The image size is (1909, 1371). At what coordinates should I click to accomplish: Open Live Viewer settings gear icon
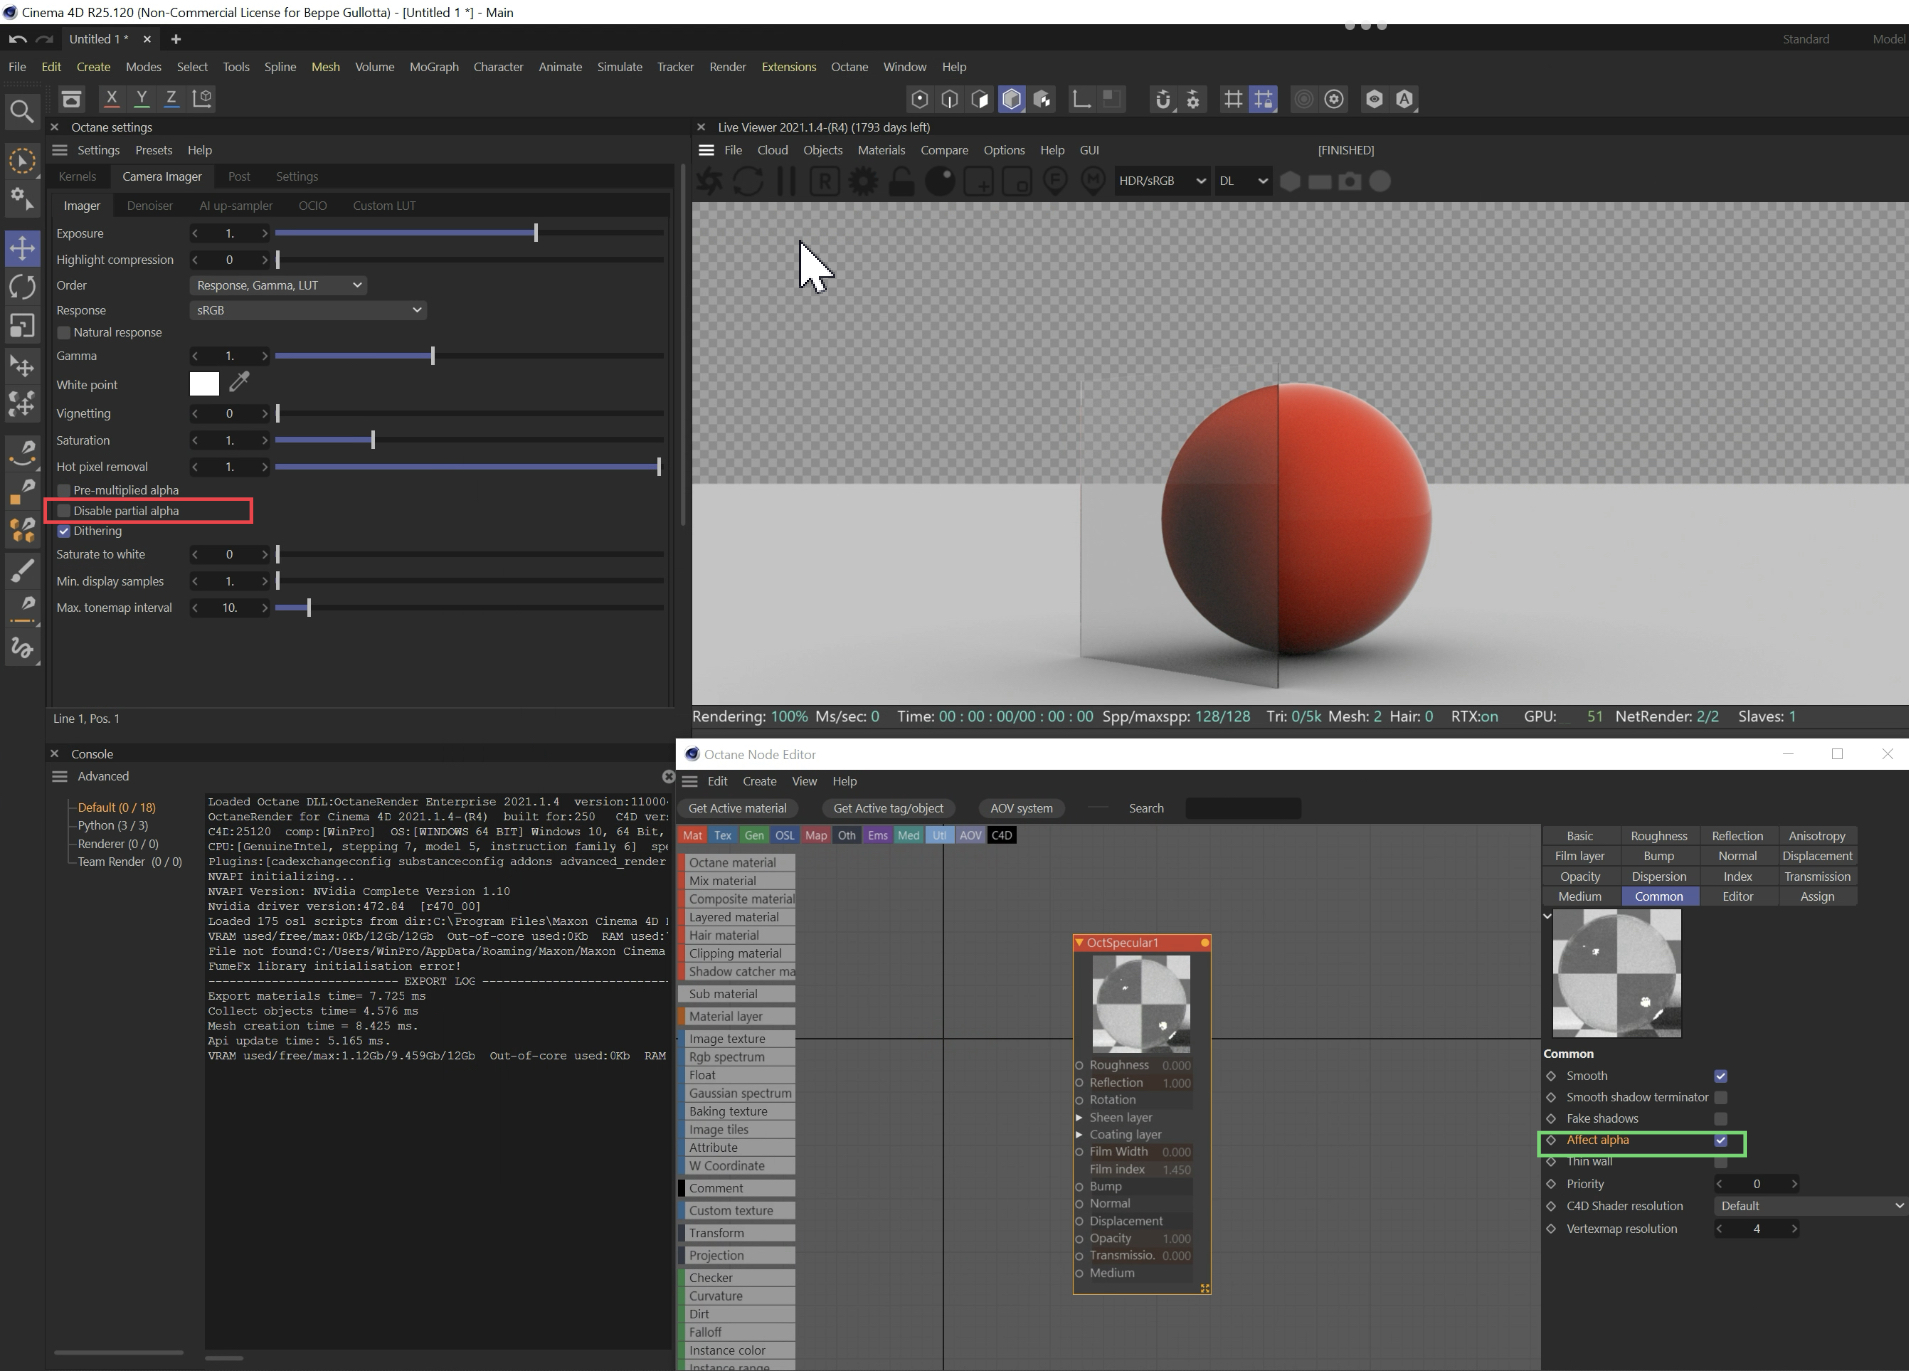coord(863,181)
